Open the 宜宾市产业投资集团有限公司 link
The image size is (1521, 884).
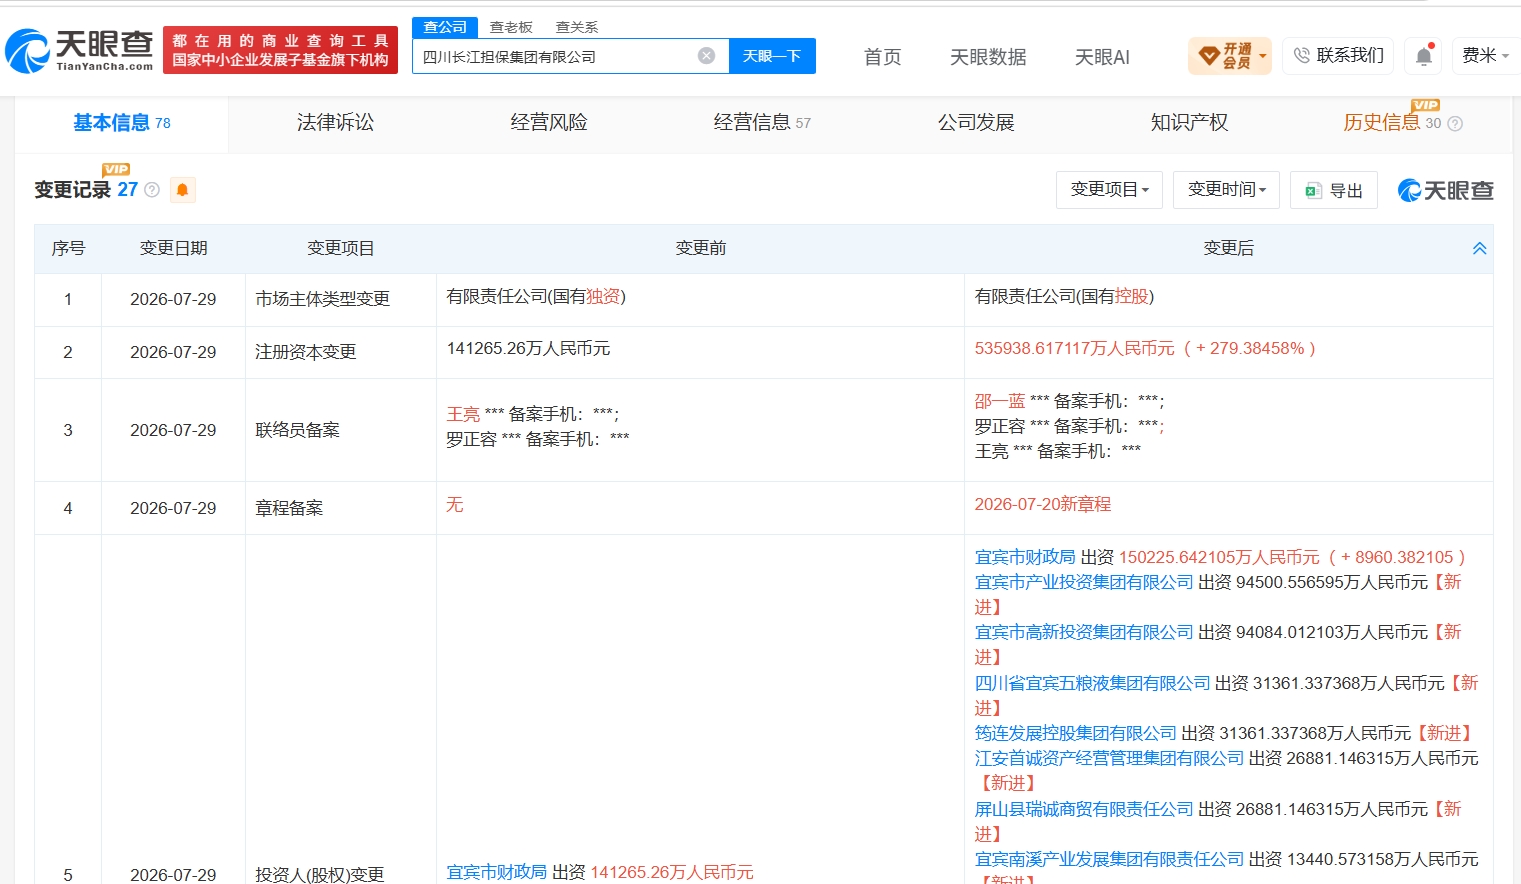pyautogui.click(x=1084, y=582)
